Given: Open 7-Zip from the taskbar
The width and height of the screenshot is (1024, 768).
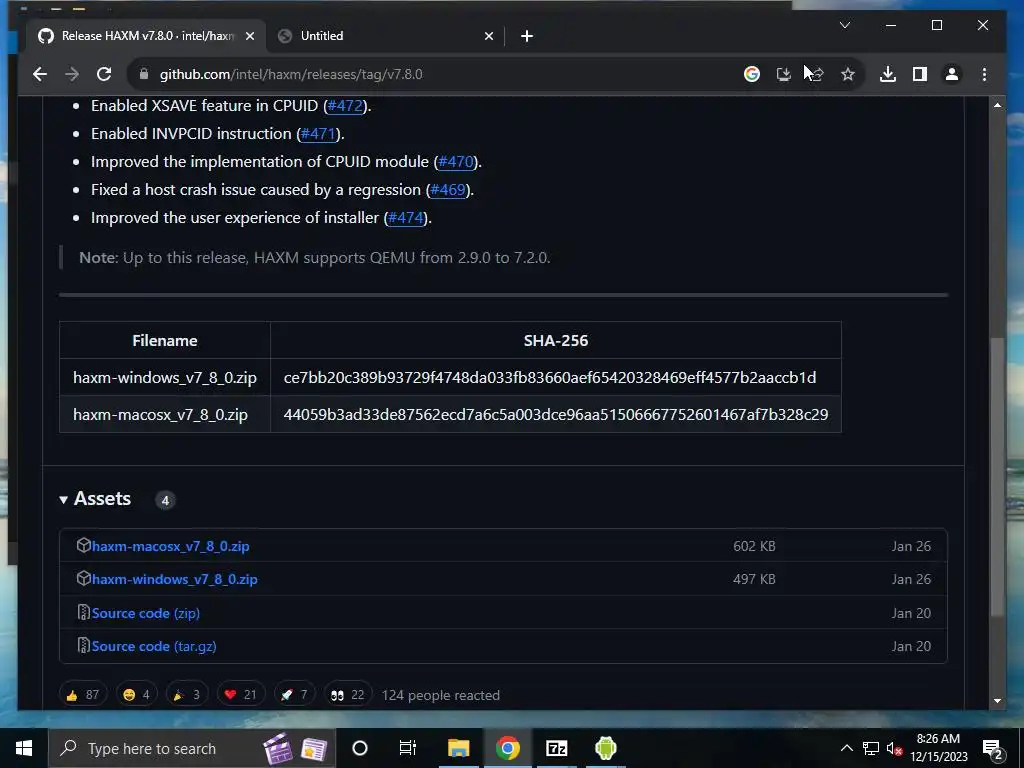Looking at the screenshot, I should tap(557, 748).
